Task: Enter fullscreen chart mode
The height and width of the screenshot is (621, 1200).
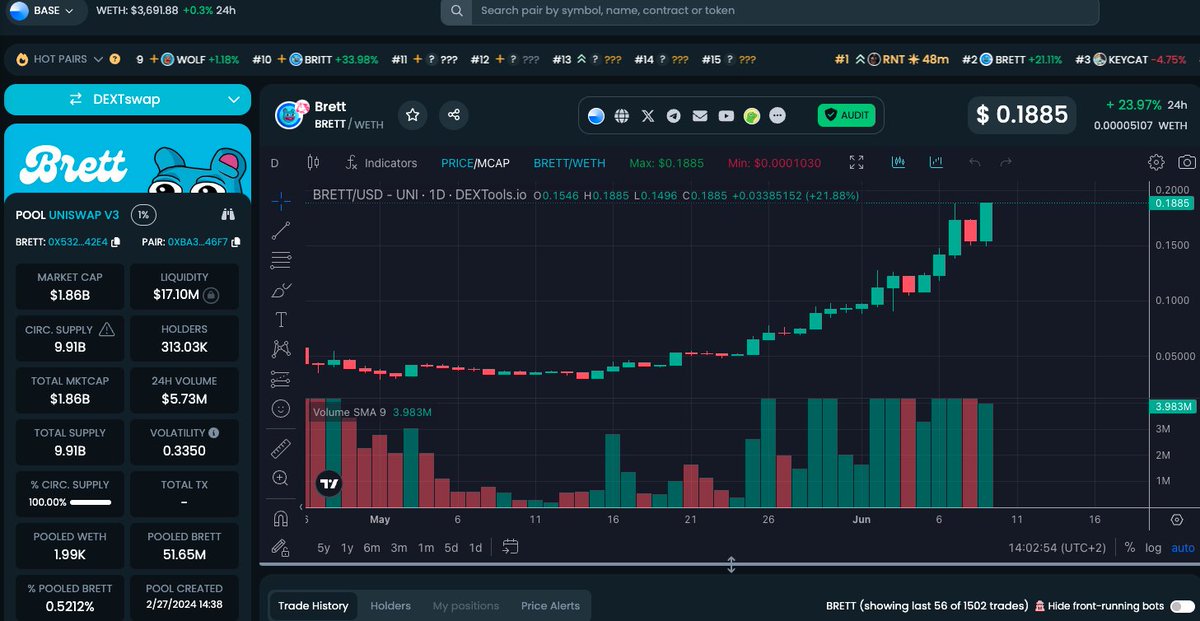Action: click(x=857, y=162)
